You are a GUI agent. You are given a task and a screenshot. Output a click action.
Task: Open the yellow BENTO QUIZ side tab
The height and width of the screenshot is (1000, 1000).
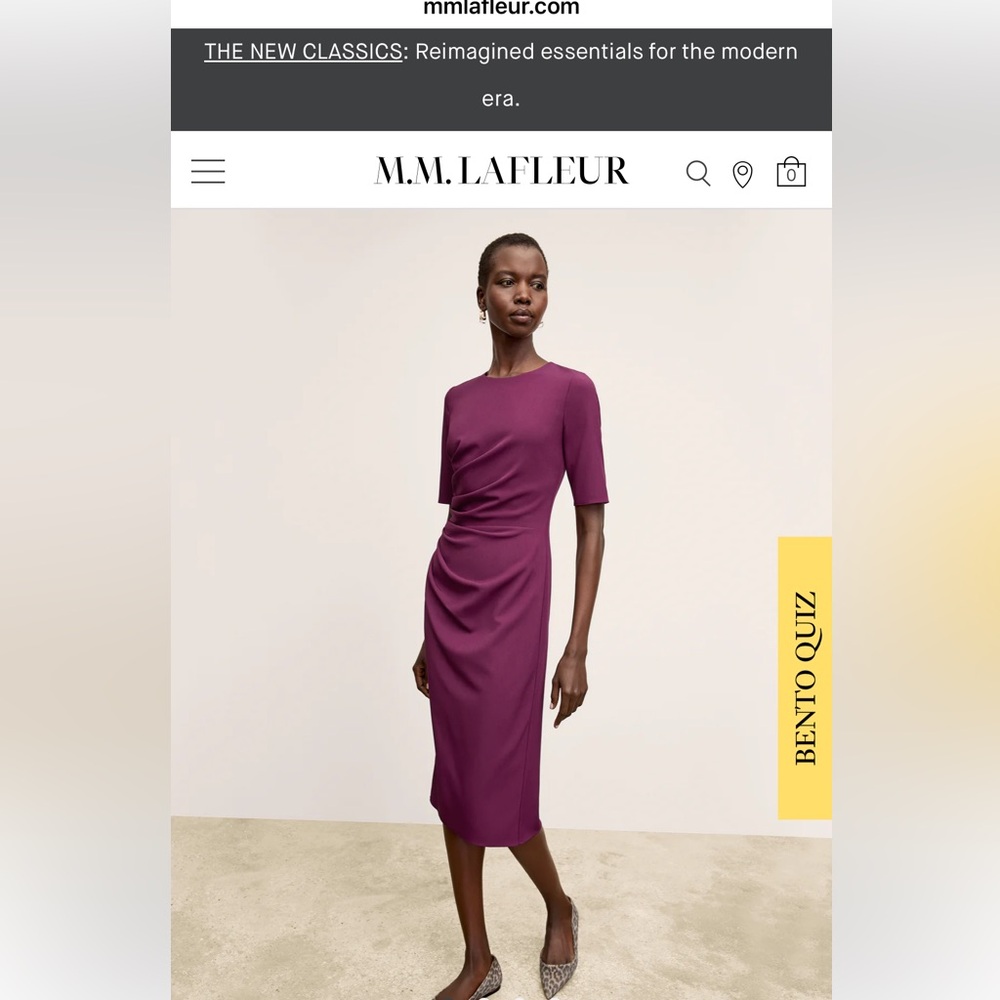click(805, 678)
